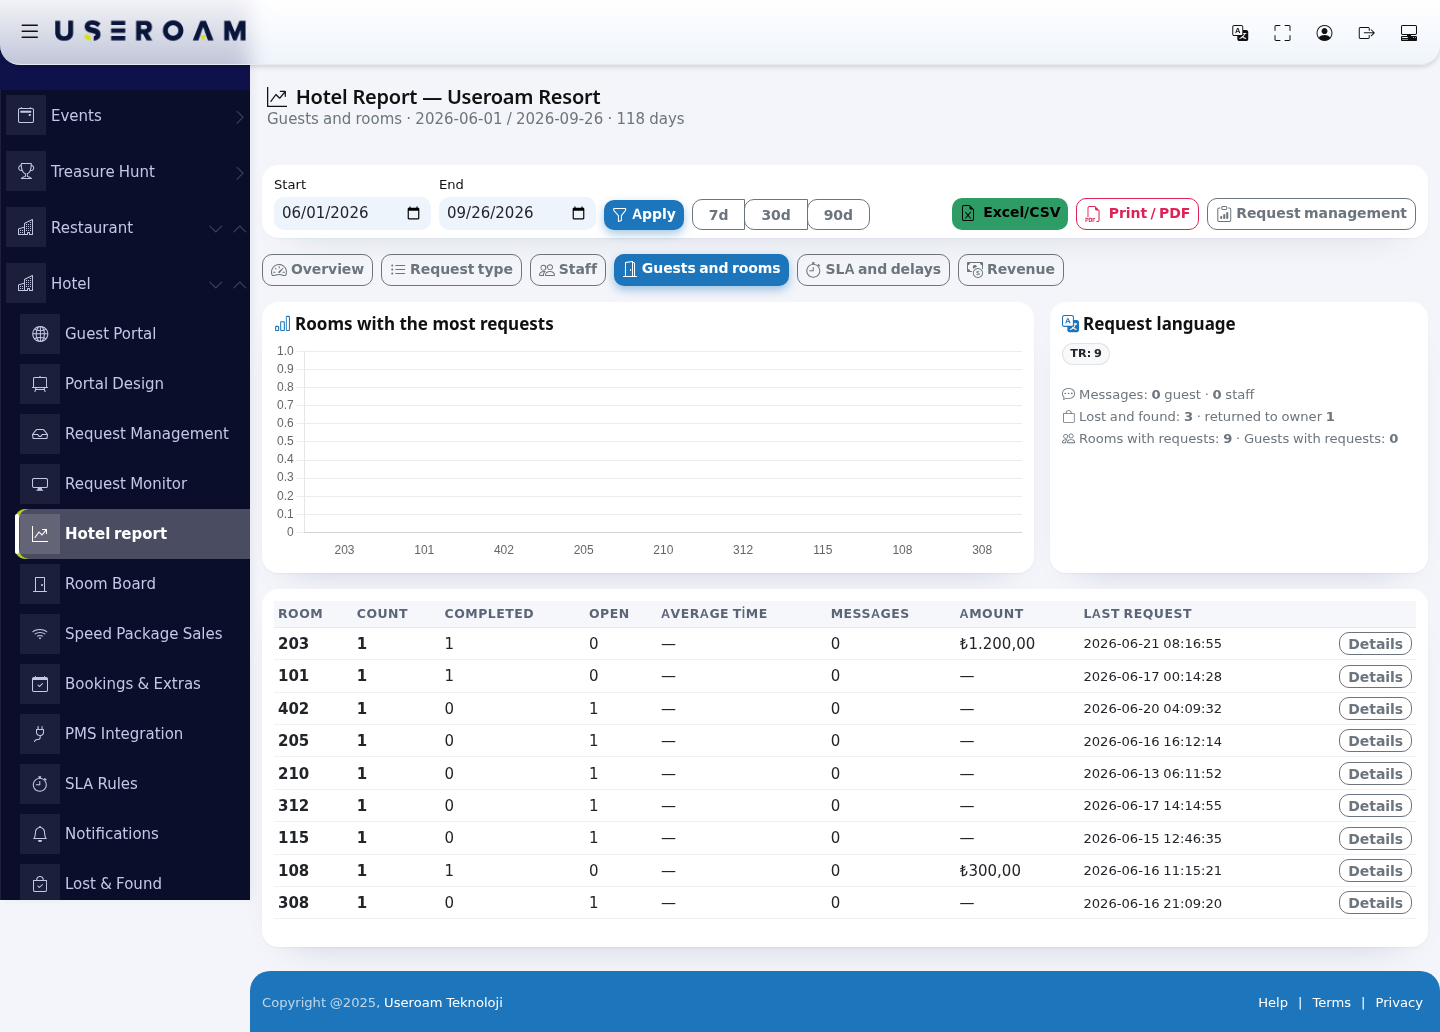Open the Privacy footer link
Viewport: 1440px width, 1032px height.
[x=1398, y=1003]
